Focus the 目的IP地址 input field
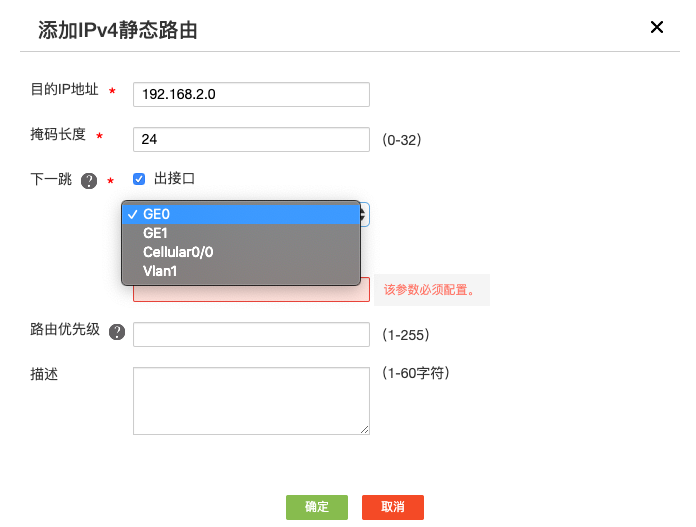This screenshot has width=696, height=527. pyautogui.click(x=251, y=94)
